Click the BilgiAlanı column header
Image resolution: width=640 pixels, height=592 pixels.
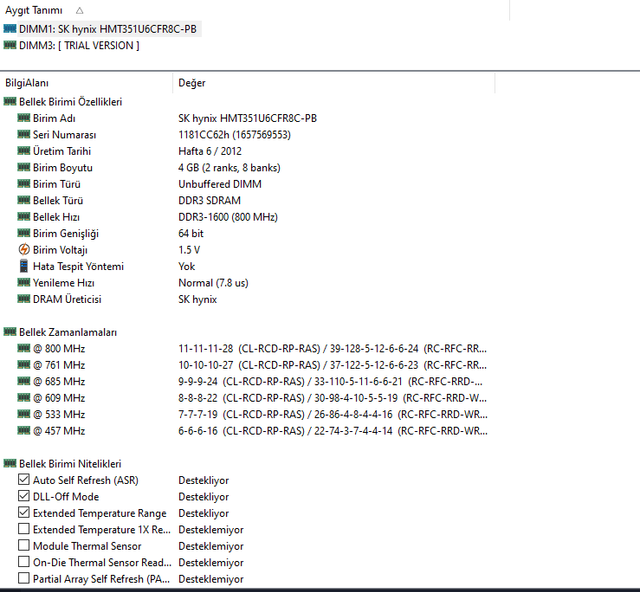coord(27,83)
